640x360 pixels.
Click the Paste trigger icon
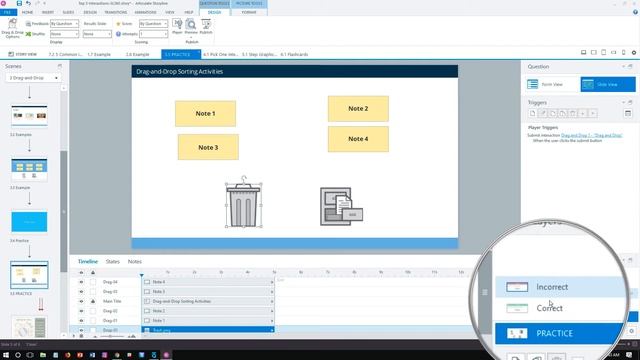tap(562, 113)
